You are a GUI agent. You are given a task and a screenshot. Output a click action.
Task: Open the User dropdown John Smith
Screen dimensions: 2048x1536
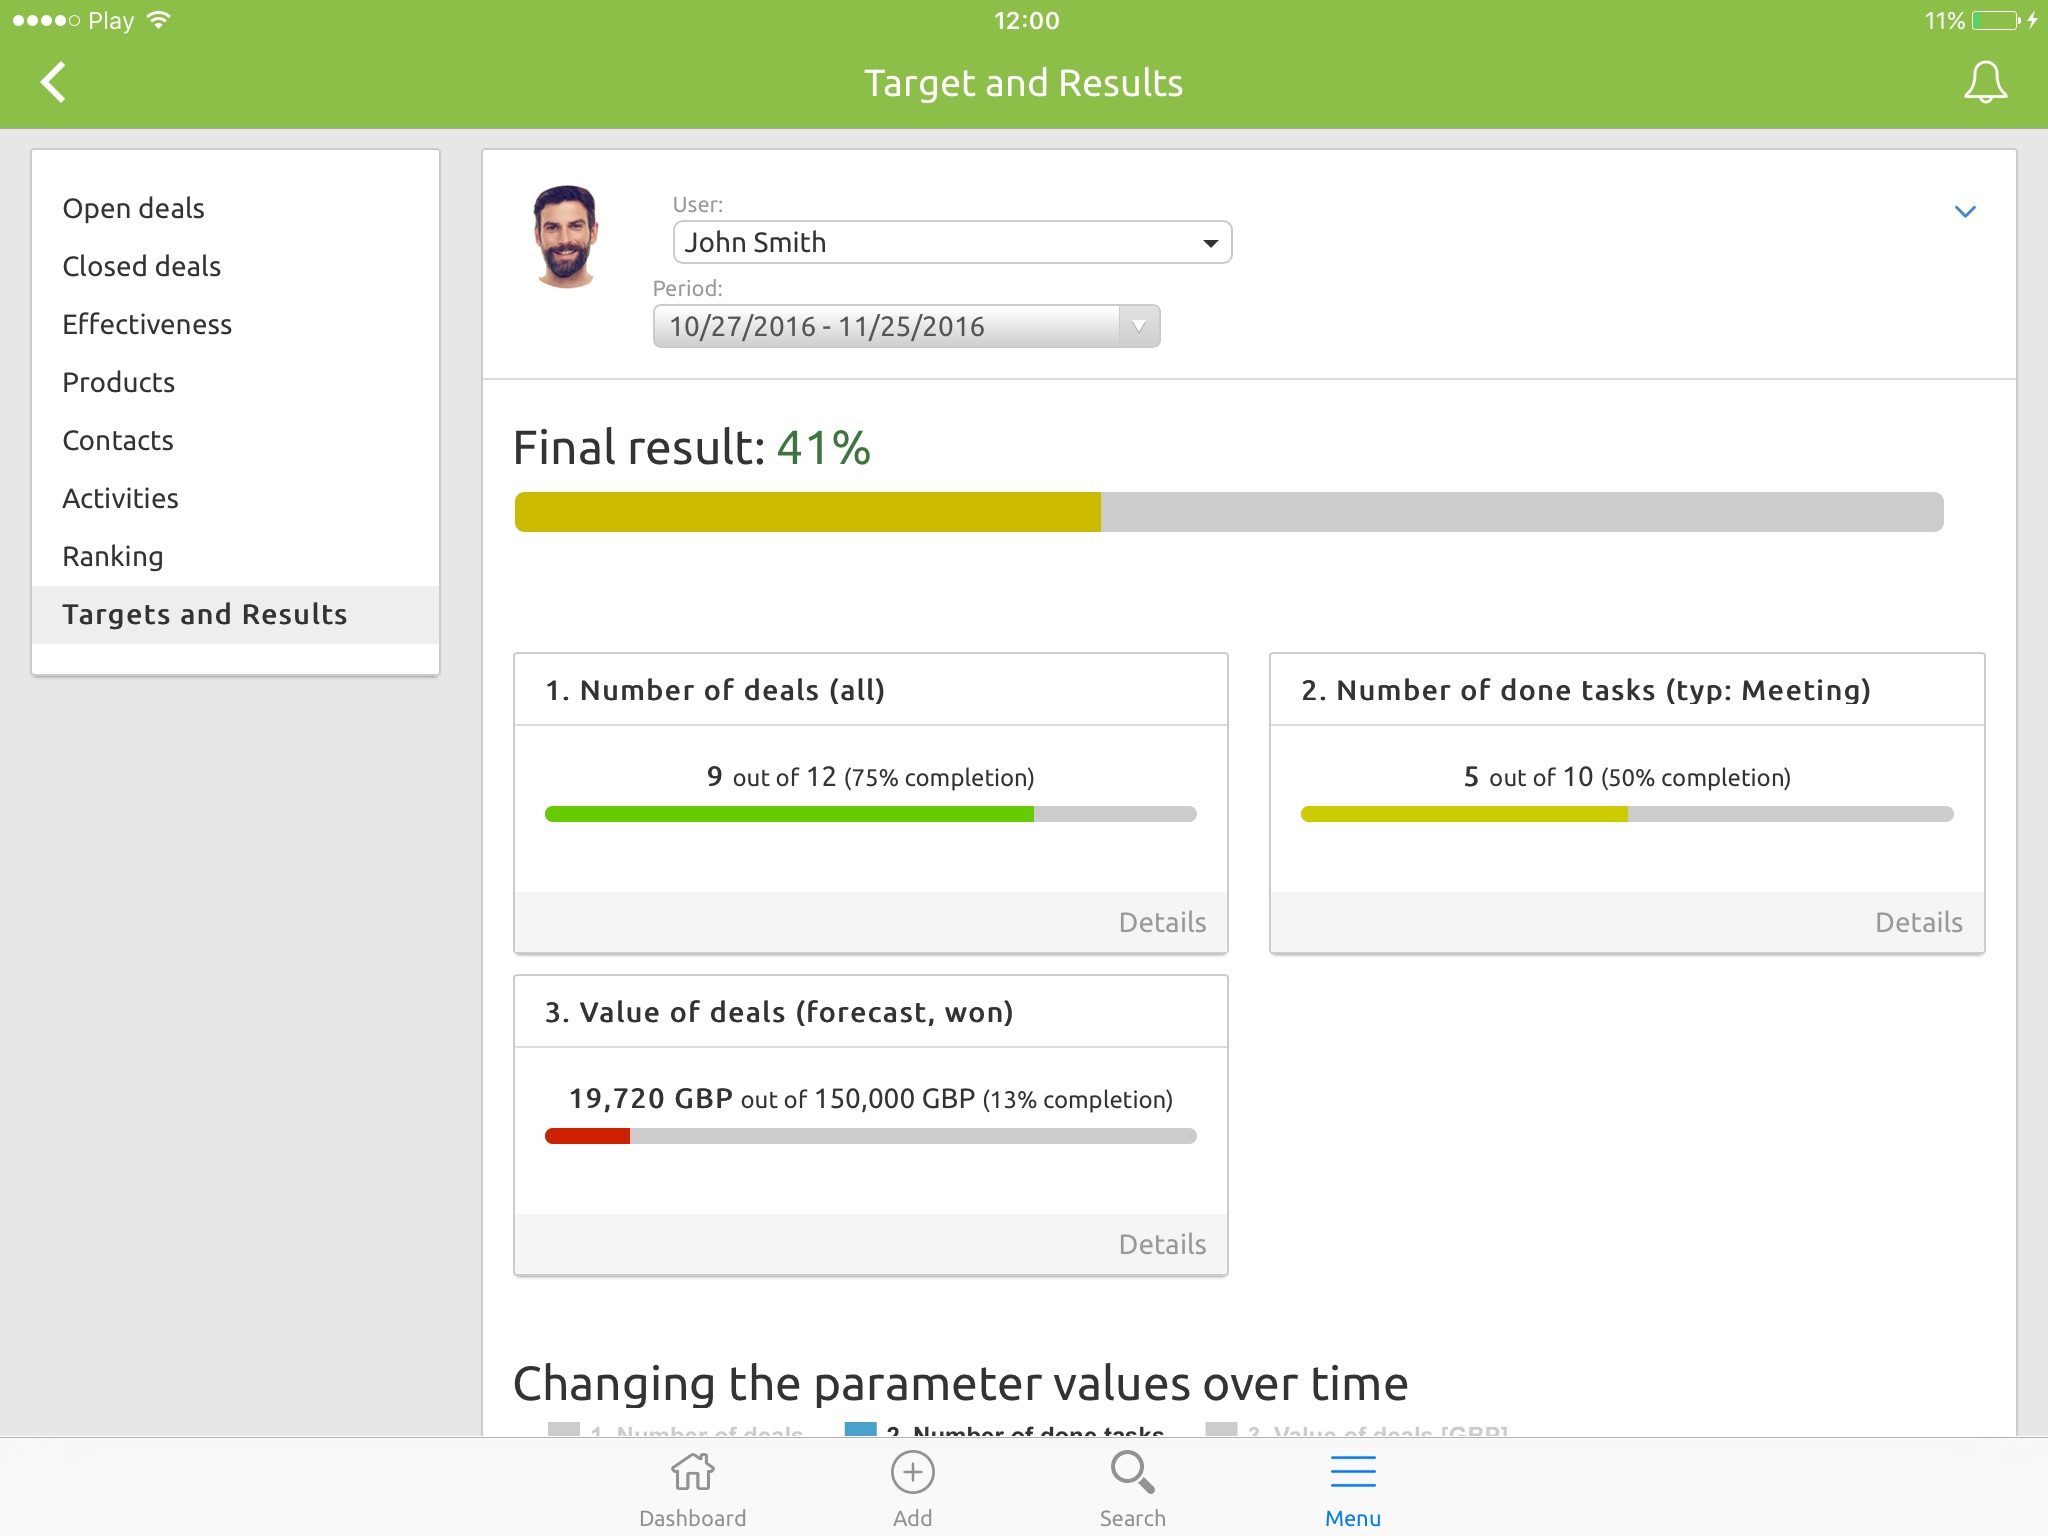[x=951, y=243]
